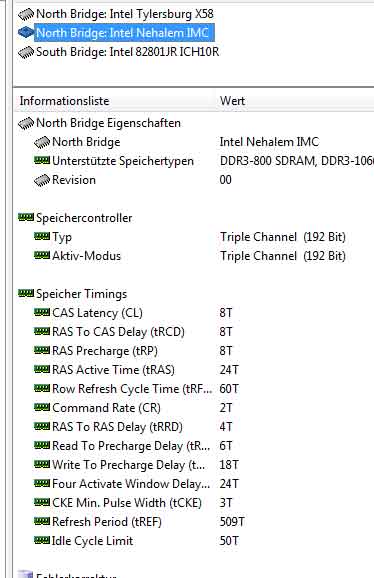Click the memory icon next to Speicher Timings
Screen dimensions: 374x578
[26, 293]
